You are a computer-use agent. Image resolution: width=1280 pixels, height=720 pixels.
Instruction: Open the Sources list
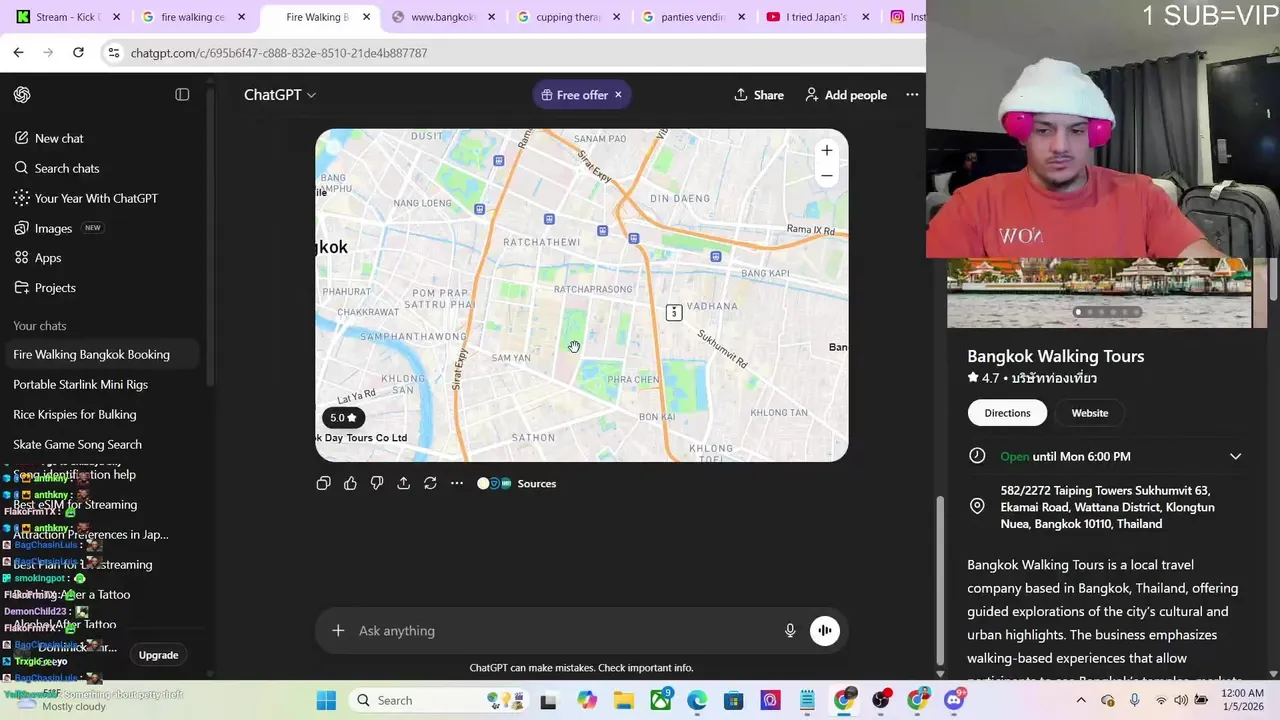coord(516,483)
